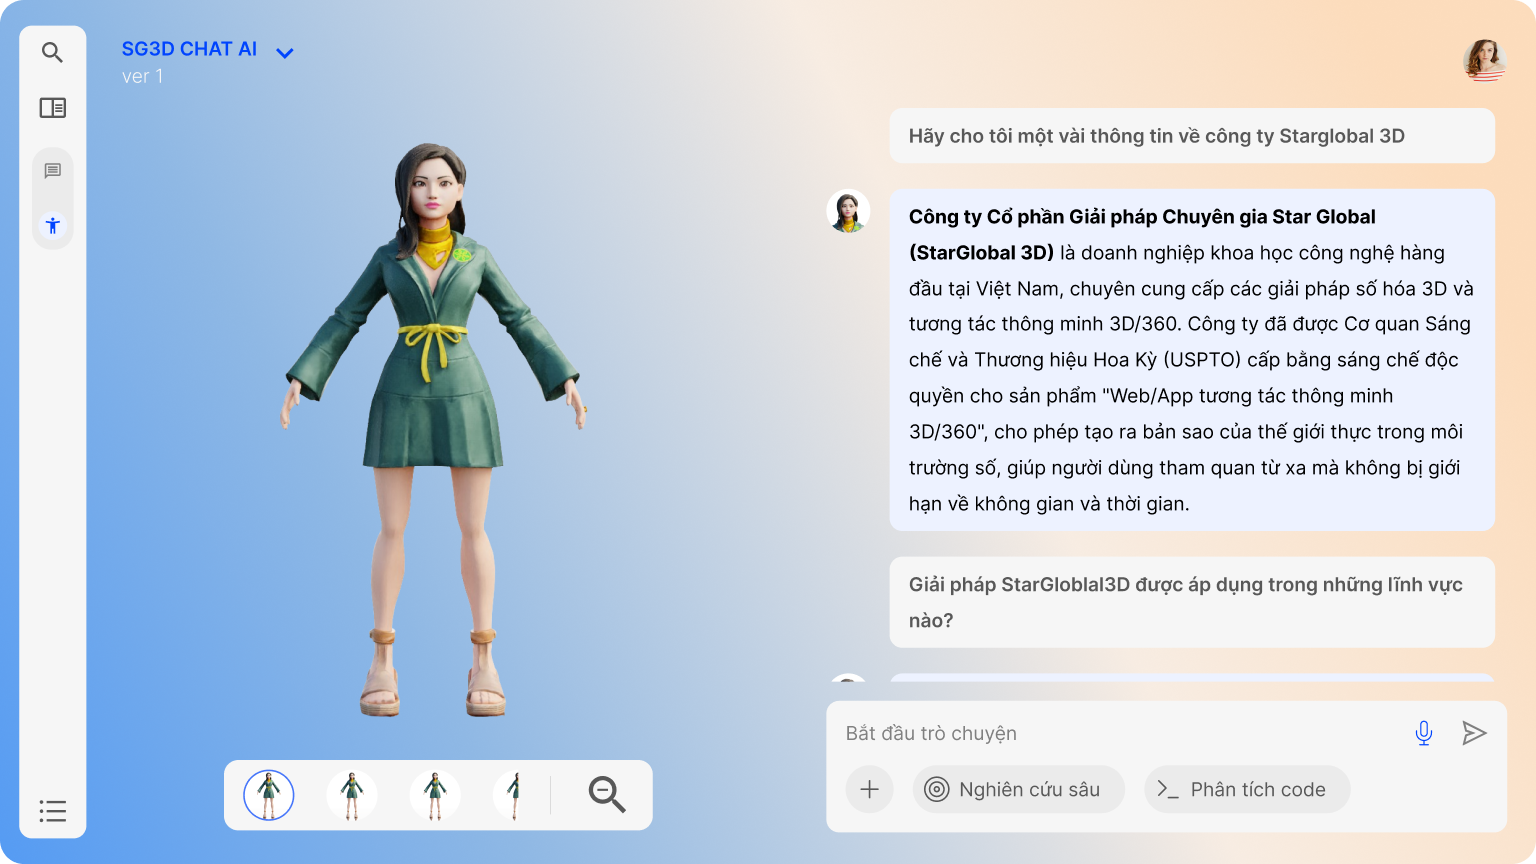Expand the SG3D CHAT AI version dropdown
This screenshot has width=1536, height=864.
[x=285, y=53]
